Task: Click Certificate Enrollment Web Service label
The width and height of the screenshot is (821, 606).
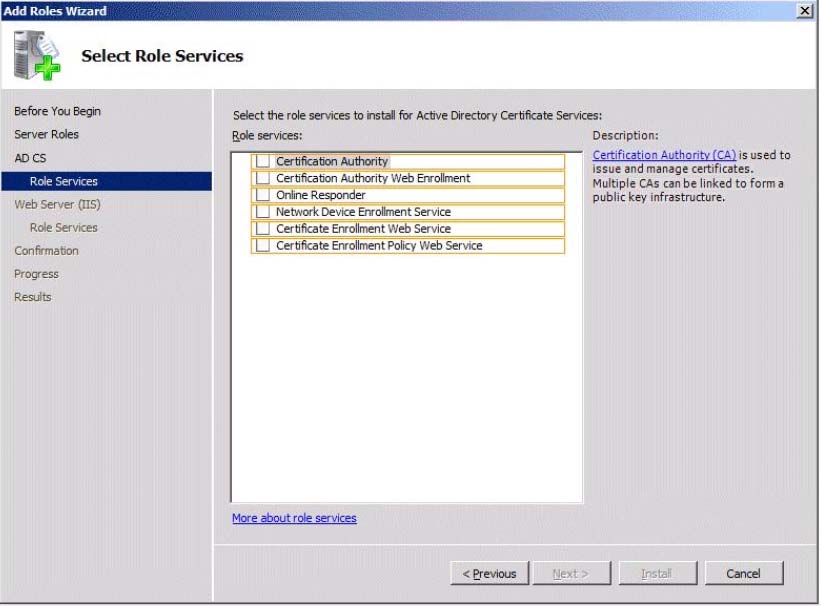Action: click(x=363, y=228)
